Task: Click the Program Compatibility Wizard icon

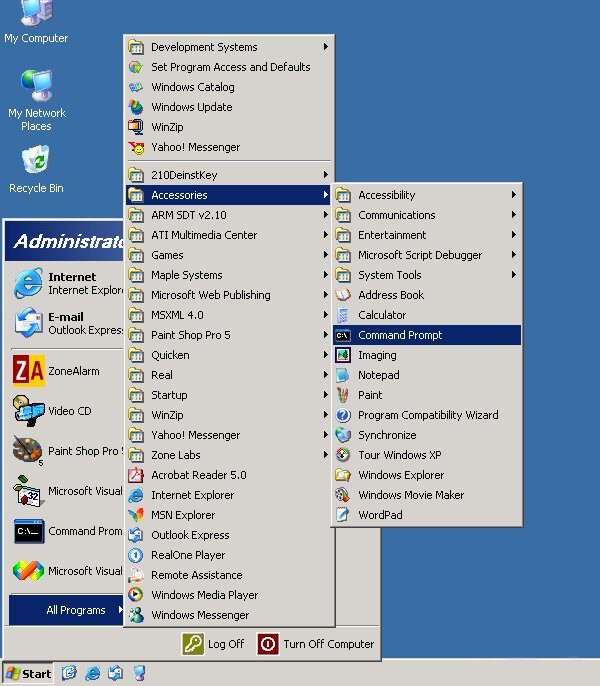Action: [x=343, y=415]
